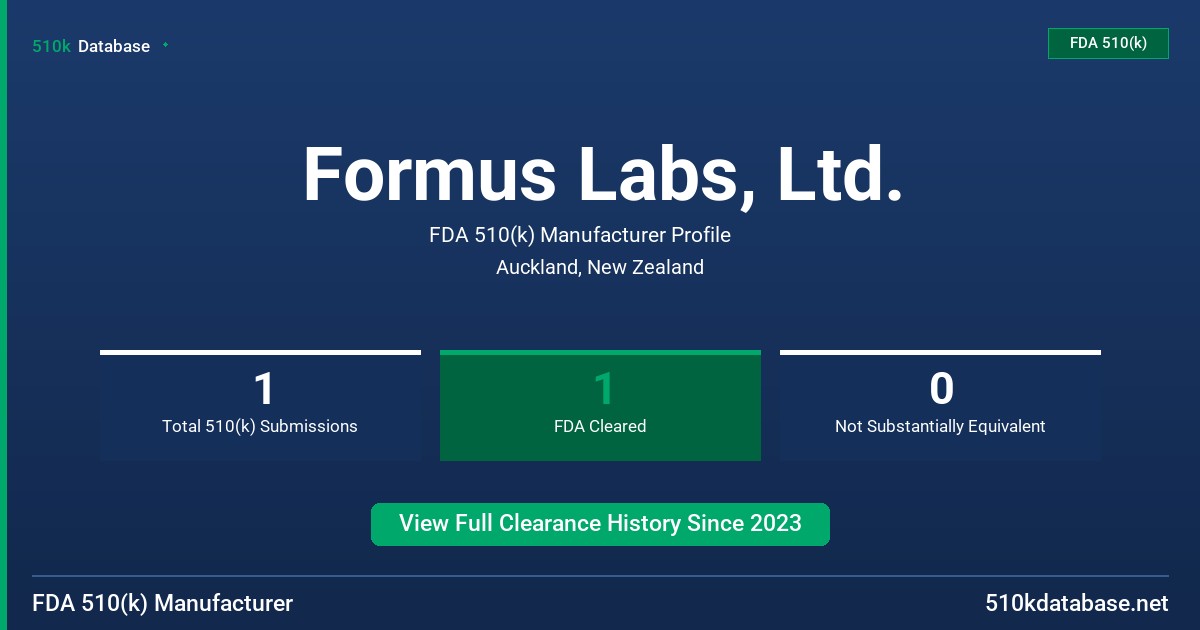Click the Auckland, New Zealand location text
The image size is (1200, 630).
tap(600, 267)
